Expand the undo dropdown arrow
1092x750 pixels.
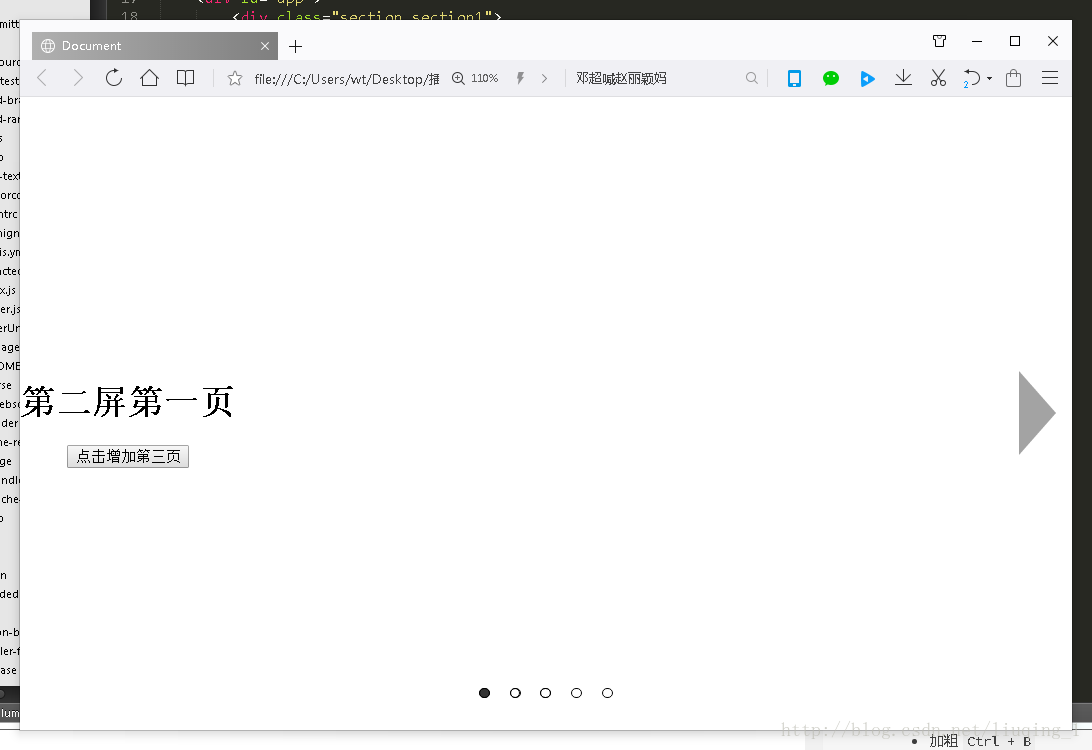pos(989,79)
